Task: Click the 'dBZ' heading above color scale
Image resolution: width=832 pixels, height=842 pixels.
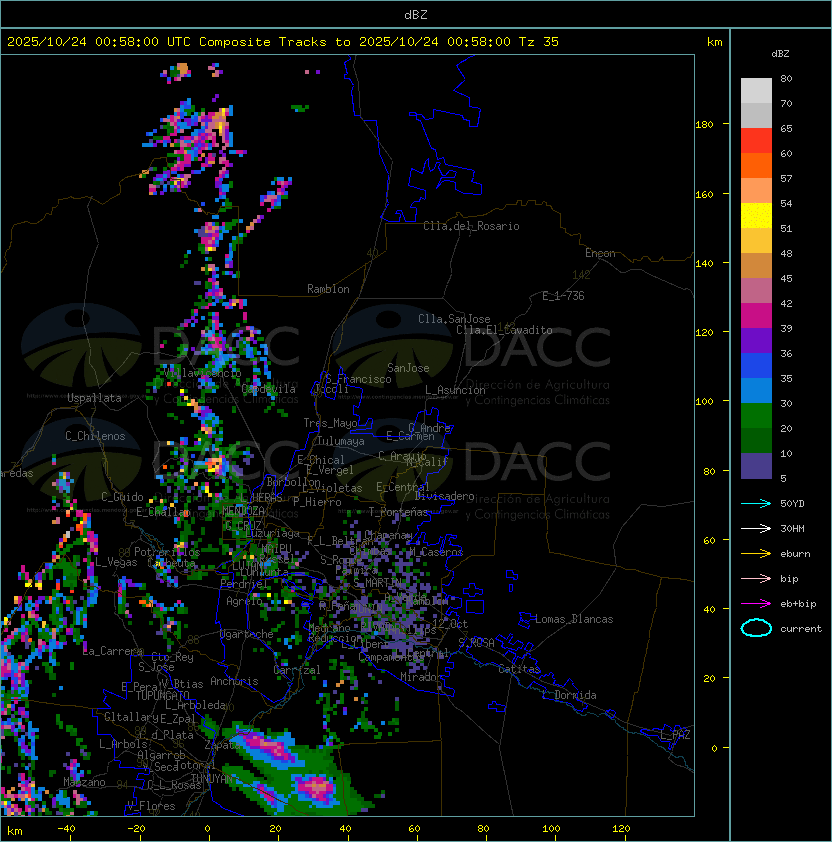Action: pyautogui.click(x=780, y=54)
